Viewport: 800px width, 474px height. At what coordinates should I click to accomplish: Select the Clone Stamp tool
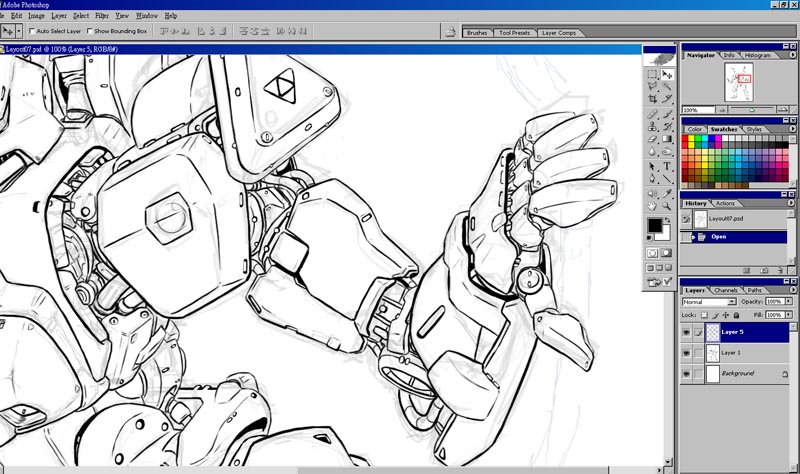(653, 127)
